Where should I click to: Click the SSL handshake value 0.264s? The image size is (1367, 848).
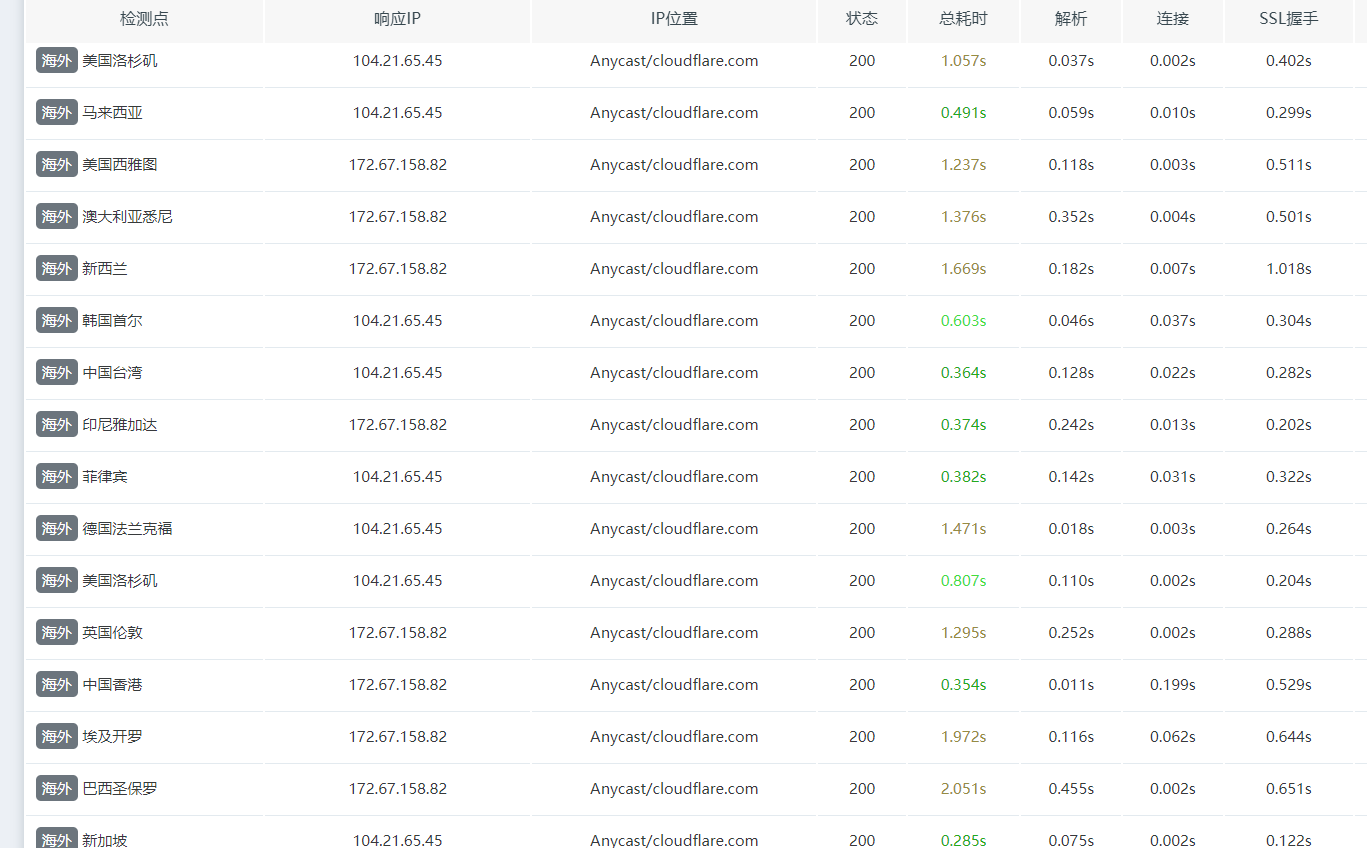tap(1289, 529)
